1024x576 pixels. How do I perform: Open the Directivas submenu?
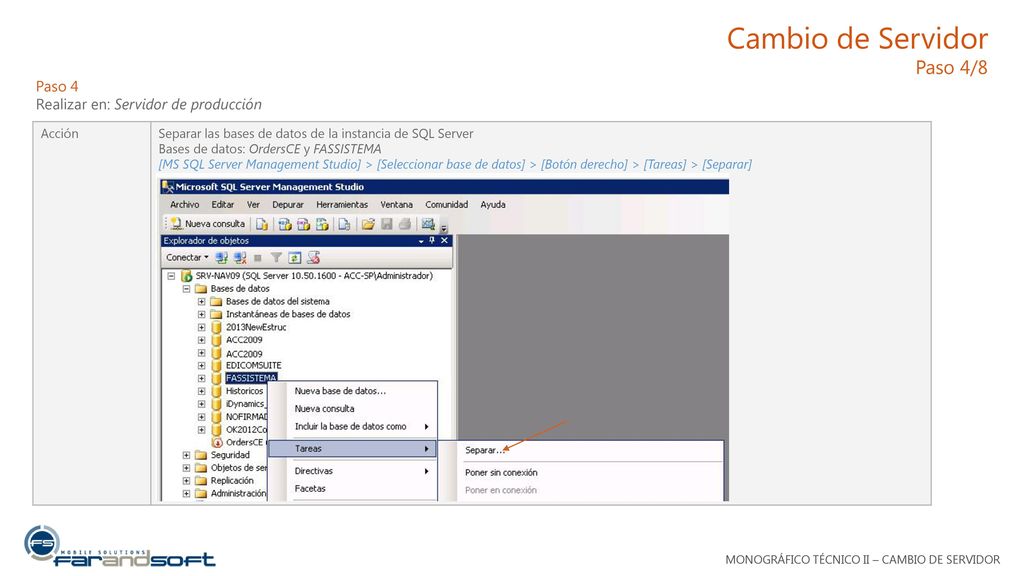pos(353,471)
